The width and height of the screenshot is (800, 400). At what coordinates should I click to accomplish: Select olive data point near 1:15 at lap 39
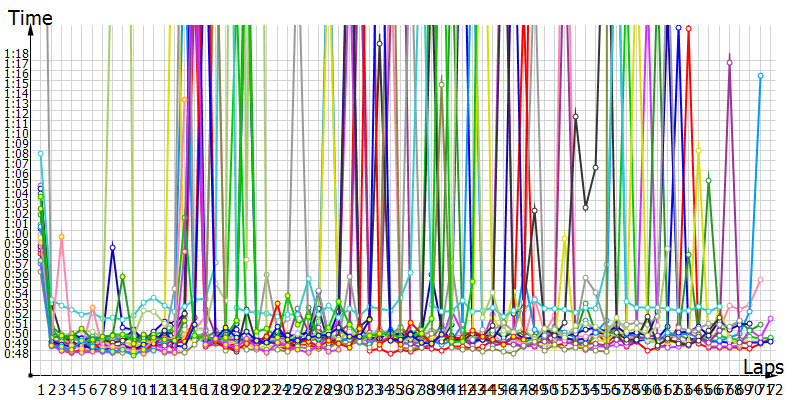[x=441, y=84]
